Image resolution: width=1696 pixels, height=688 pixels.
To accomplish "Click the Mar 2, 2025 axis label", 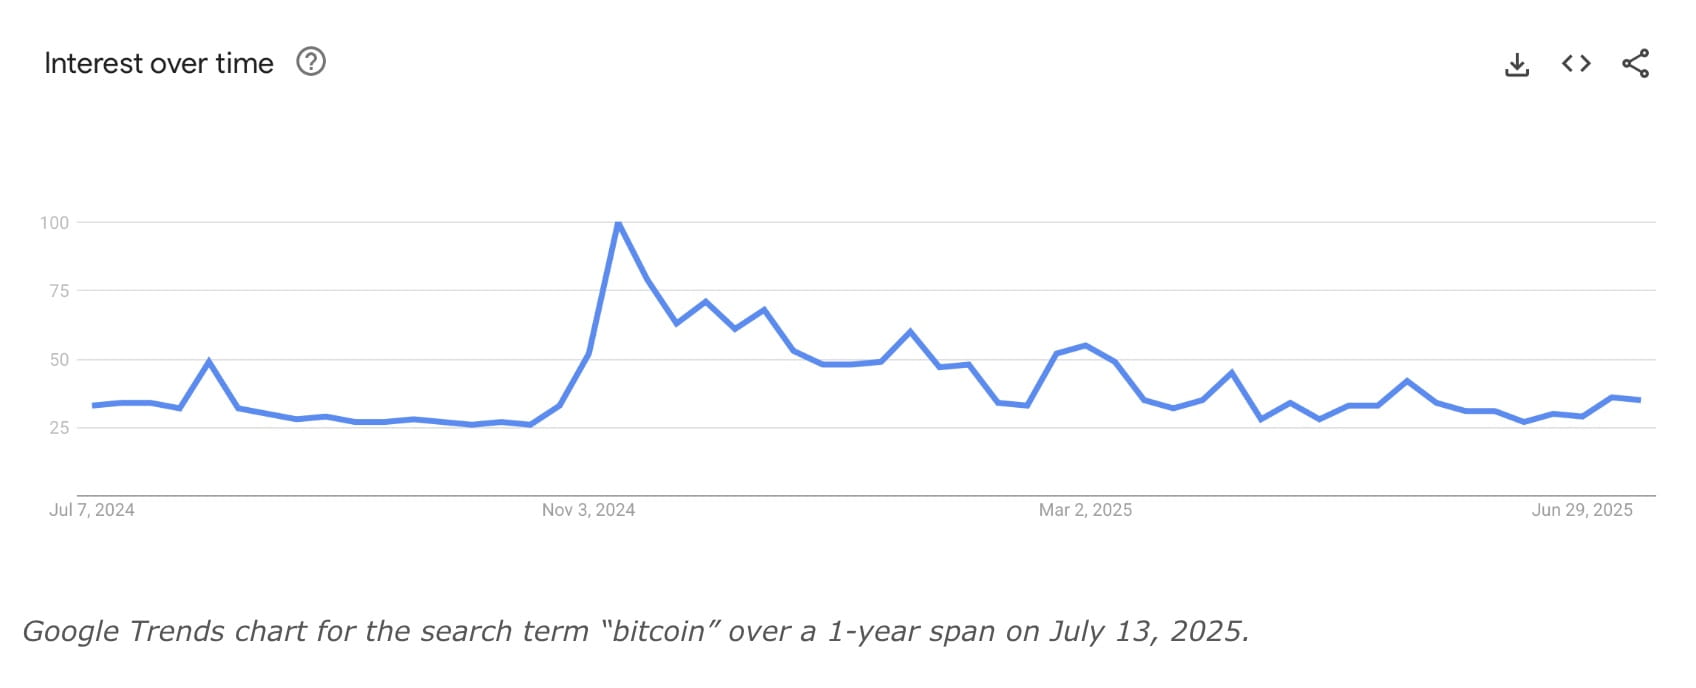I will [x=1085, y=510].
